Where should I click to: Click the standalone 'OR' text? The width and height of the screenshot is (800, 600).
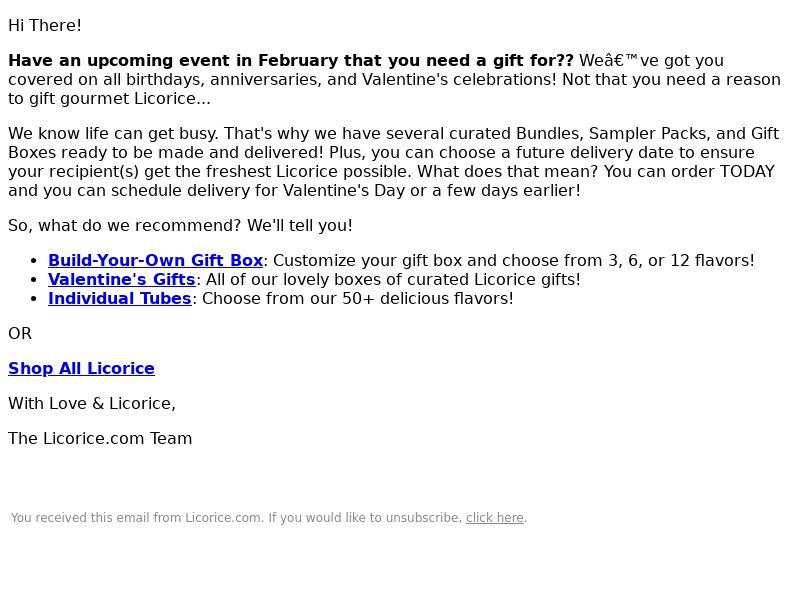pos(20,334)
